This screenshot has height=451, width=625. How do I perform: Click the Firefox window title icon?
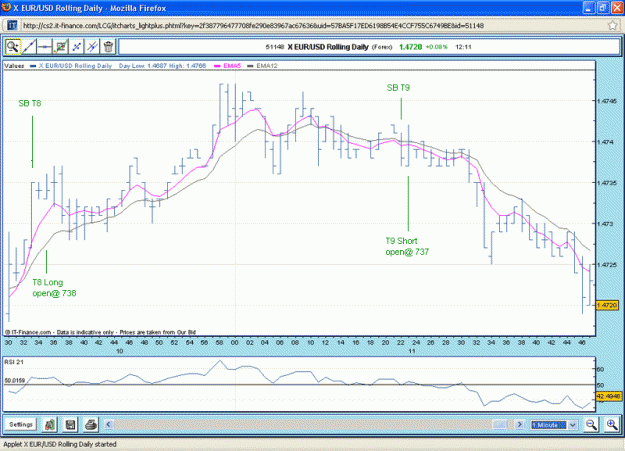(x=6, y=7)
